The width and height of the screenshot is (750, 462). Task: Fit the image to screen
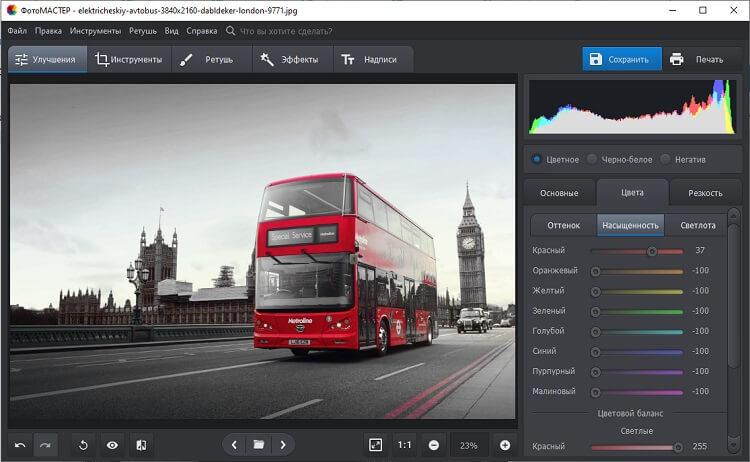click(x=375, y=445)
